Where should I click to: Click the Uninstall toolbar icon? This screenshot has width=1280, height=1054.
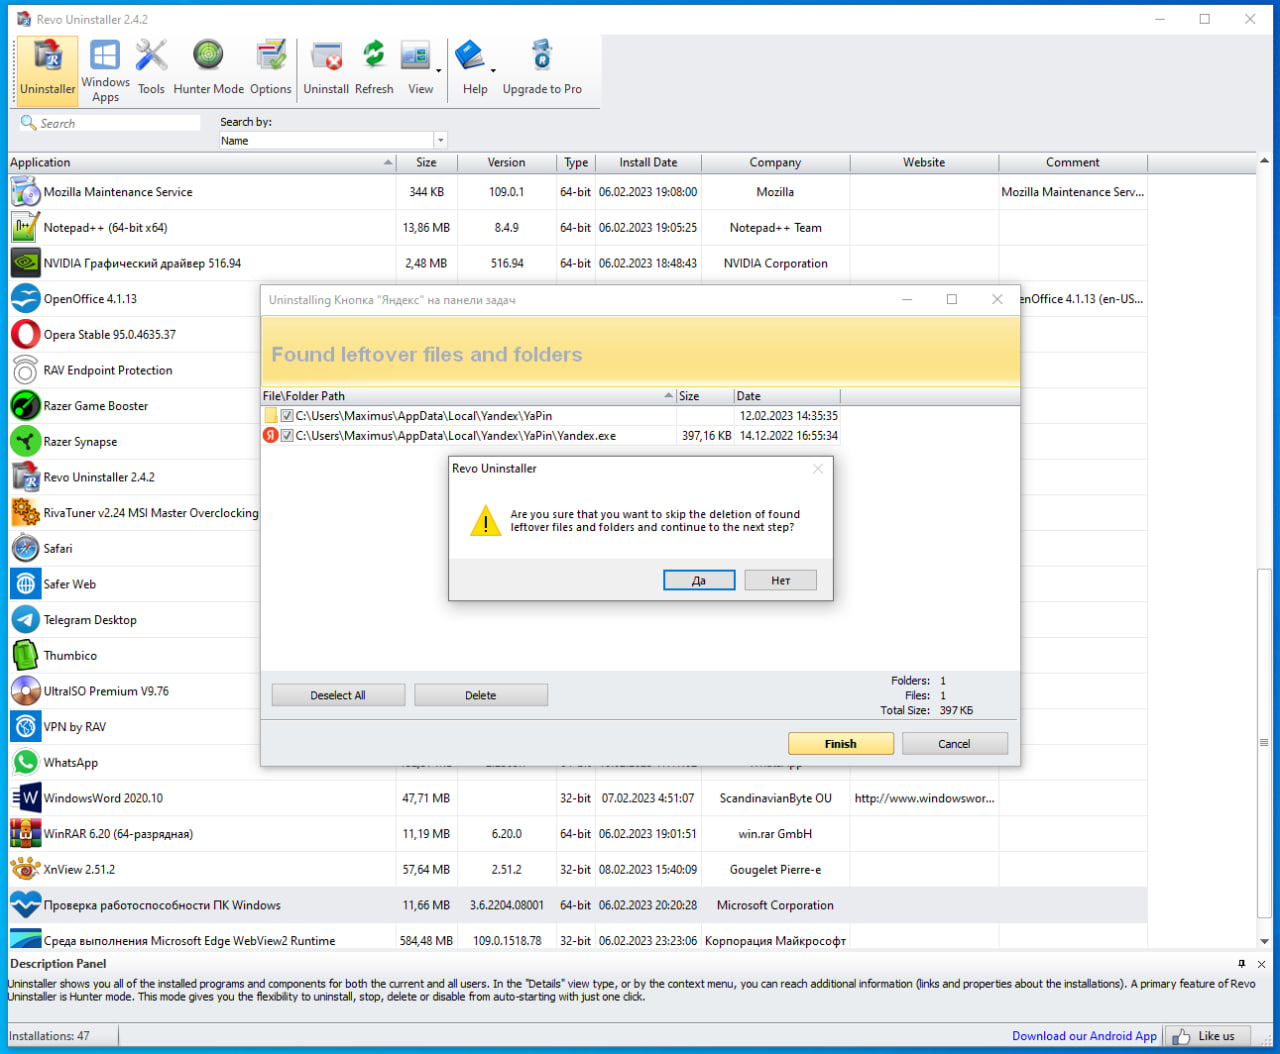click(326, 69)
